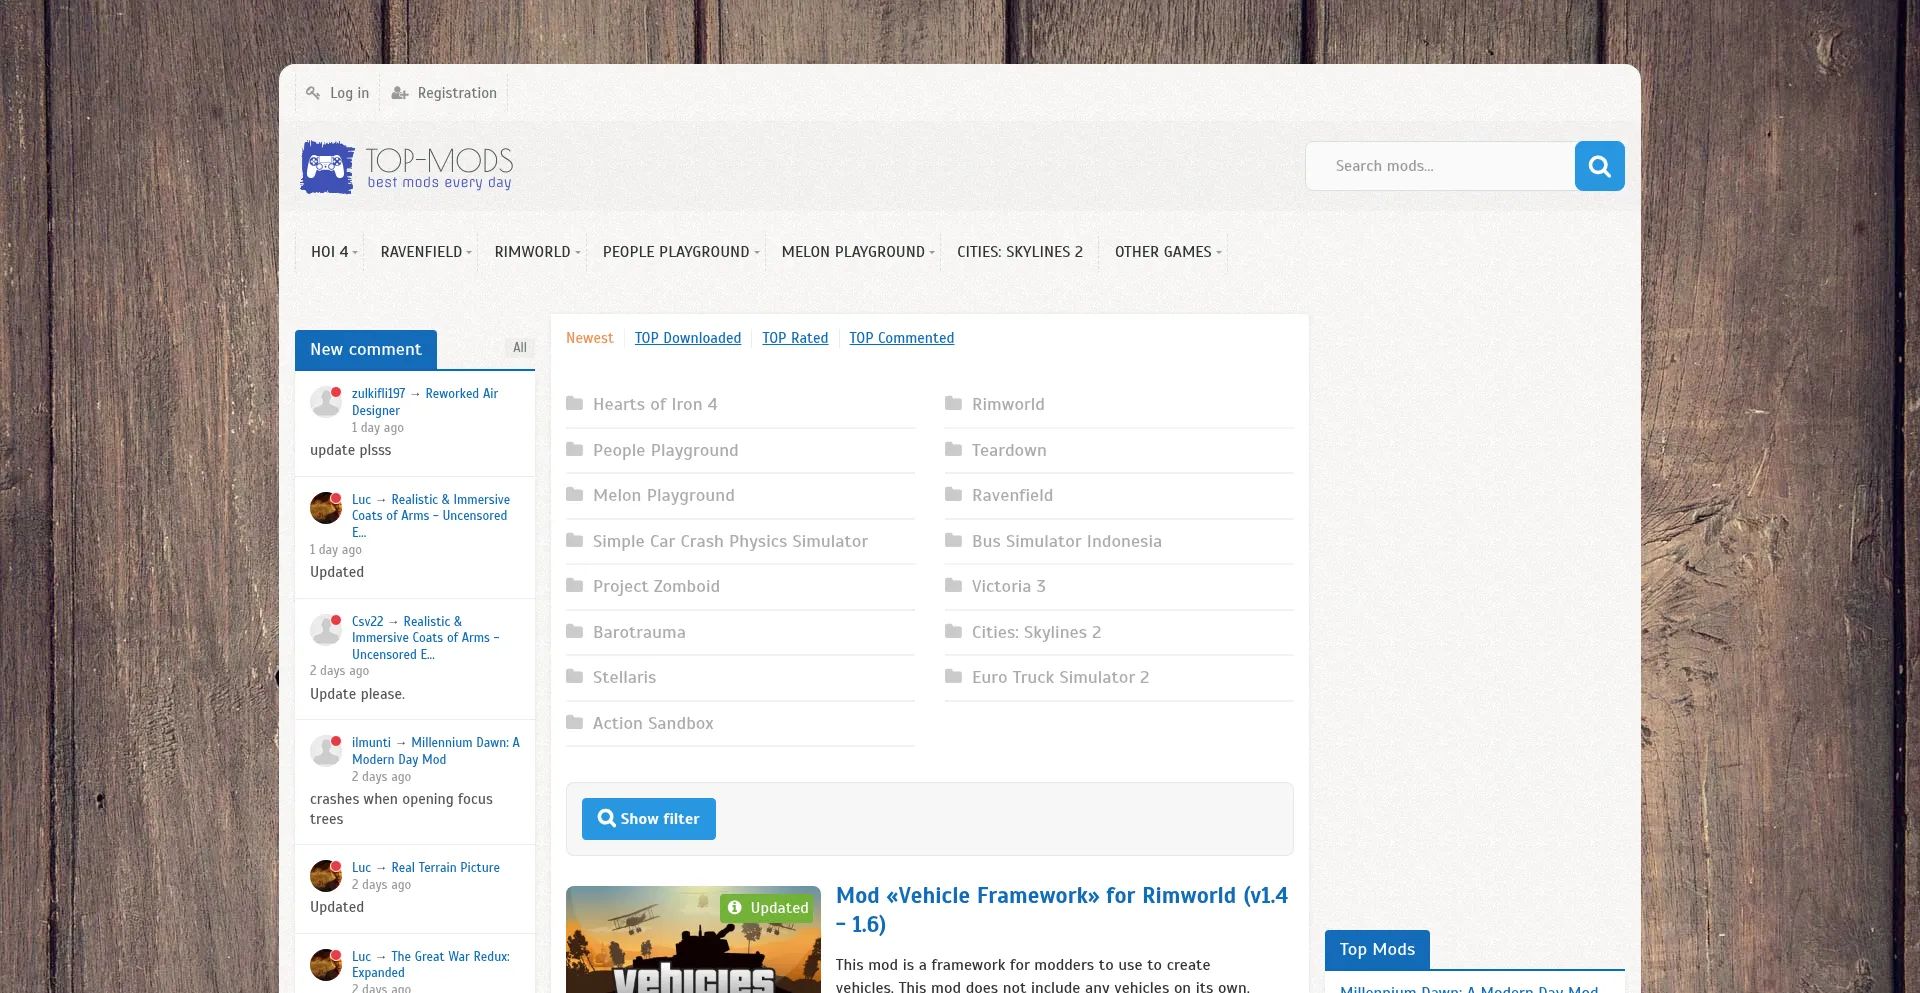Select the TOP Rated sorting tab

[795, 338]
